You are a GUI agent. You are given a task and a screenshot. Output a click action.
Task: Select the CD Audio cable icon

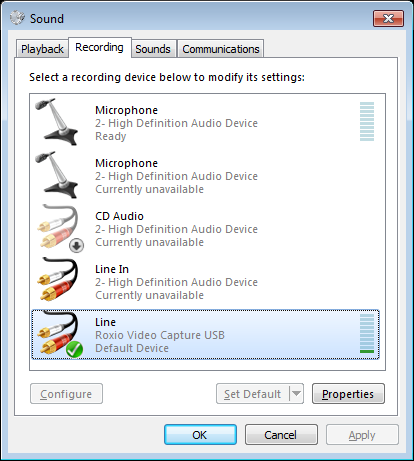[57, 227]
